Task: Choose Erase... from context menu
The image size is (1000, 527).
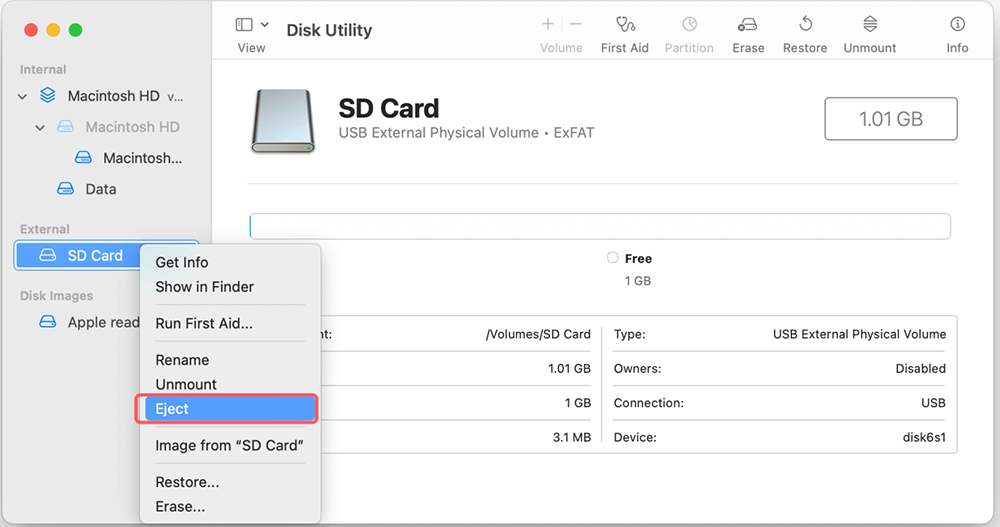Action: 180,506
